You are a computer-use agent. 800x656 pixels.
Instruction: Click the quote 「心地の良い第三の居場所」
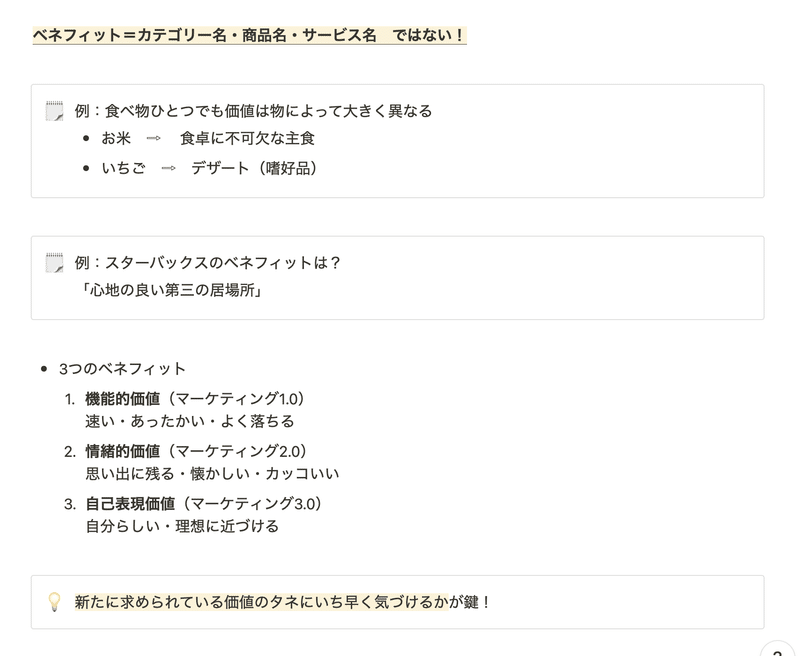[x=172, y=290]
